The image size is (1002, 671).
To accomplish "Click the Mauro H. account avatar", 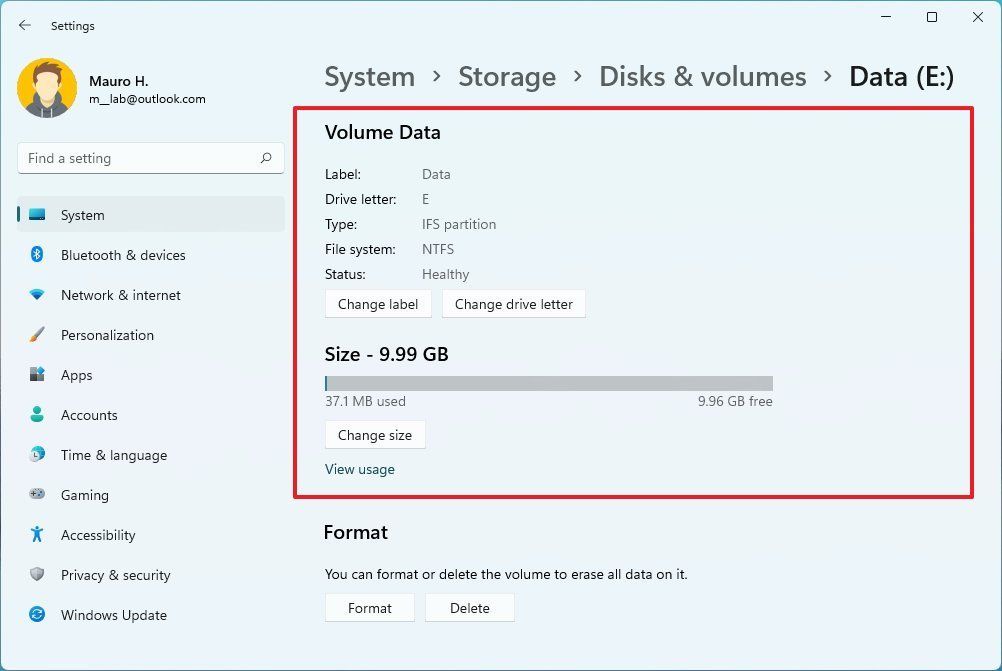I will coord(48,88).
